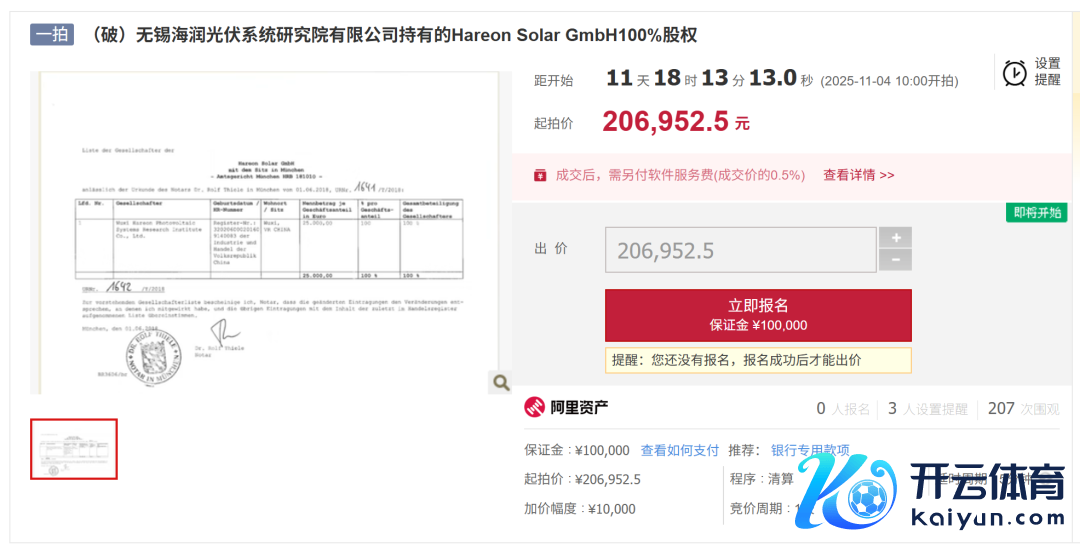Click the 一拍 auction round badge
The height and width of the screenshot is (551, 1080).
[x=52, y=35]
